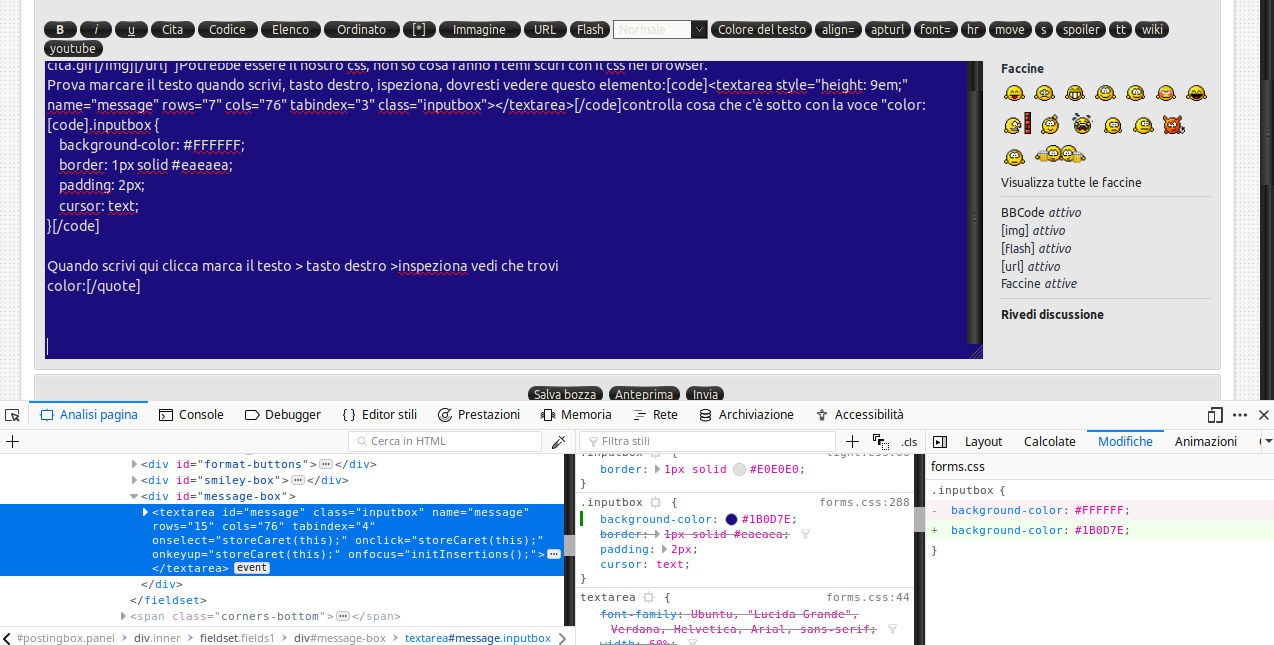
Task: Switch to the Calcolate sidebar tab
Action: tap(1050, 441)
